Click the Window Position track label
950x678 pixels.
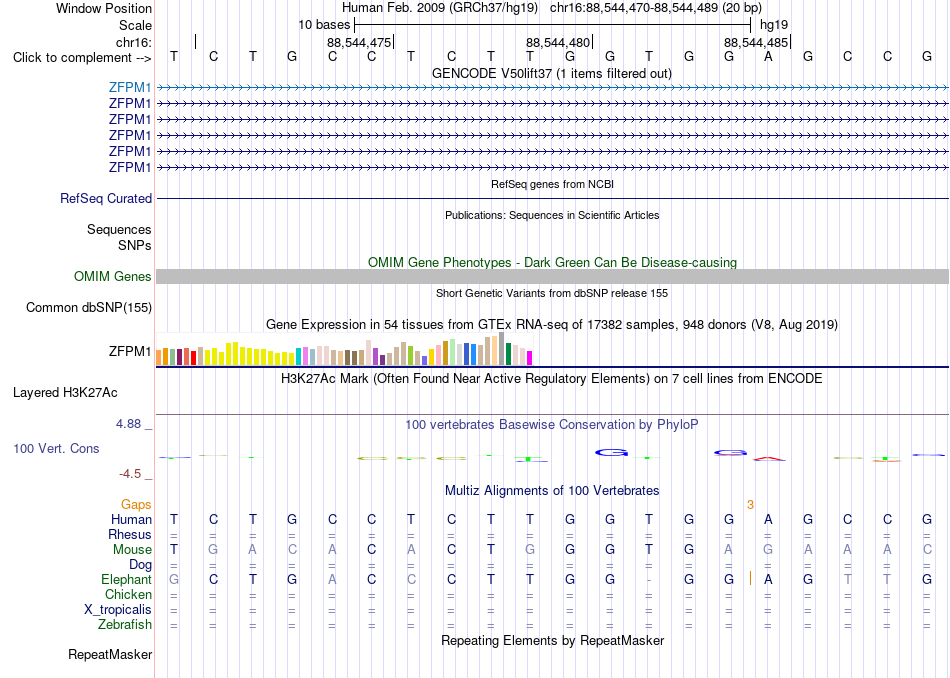click(104, 8)
